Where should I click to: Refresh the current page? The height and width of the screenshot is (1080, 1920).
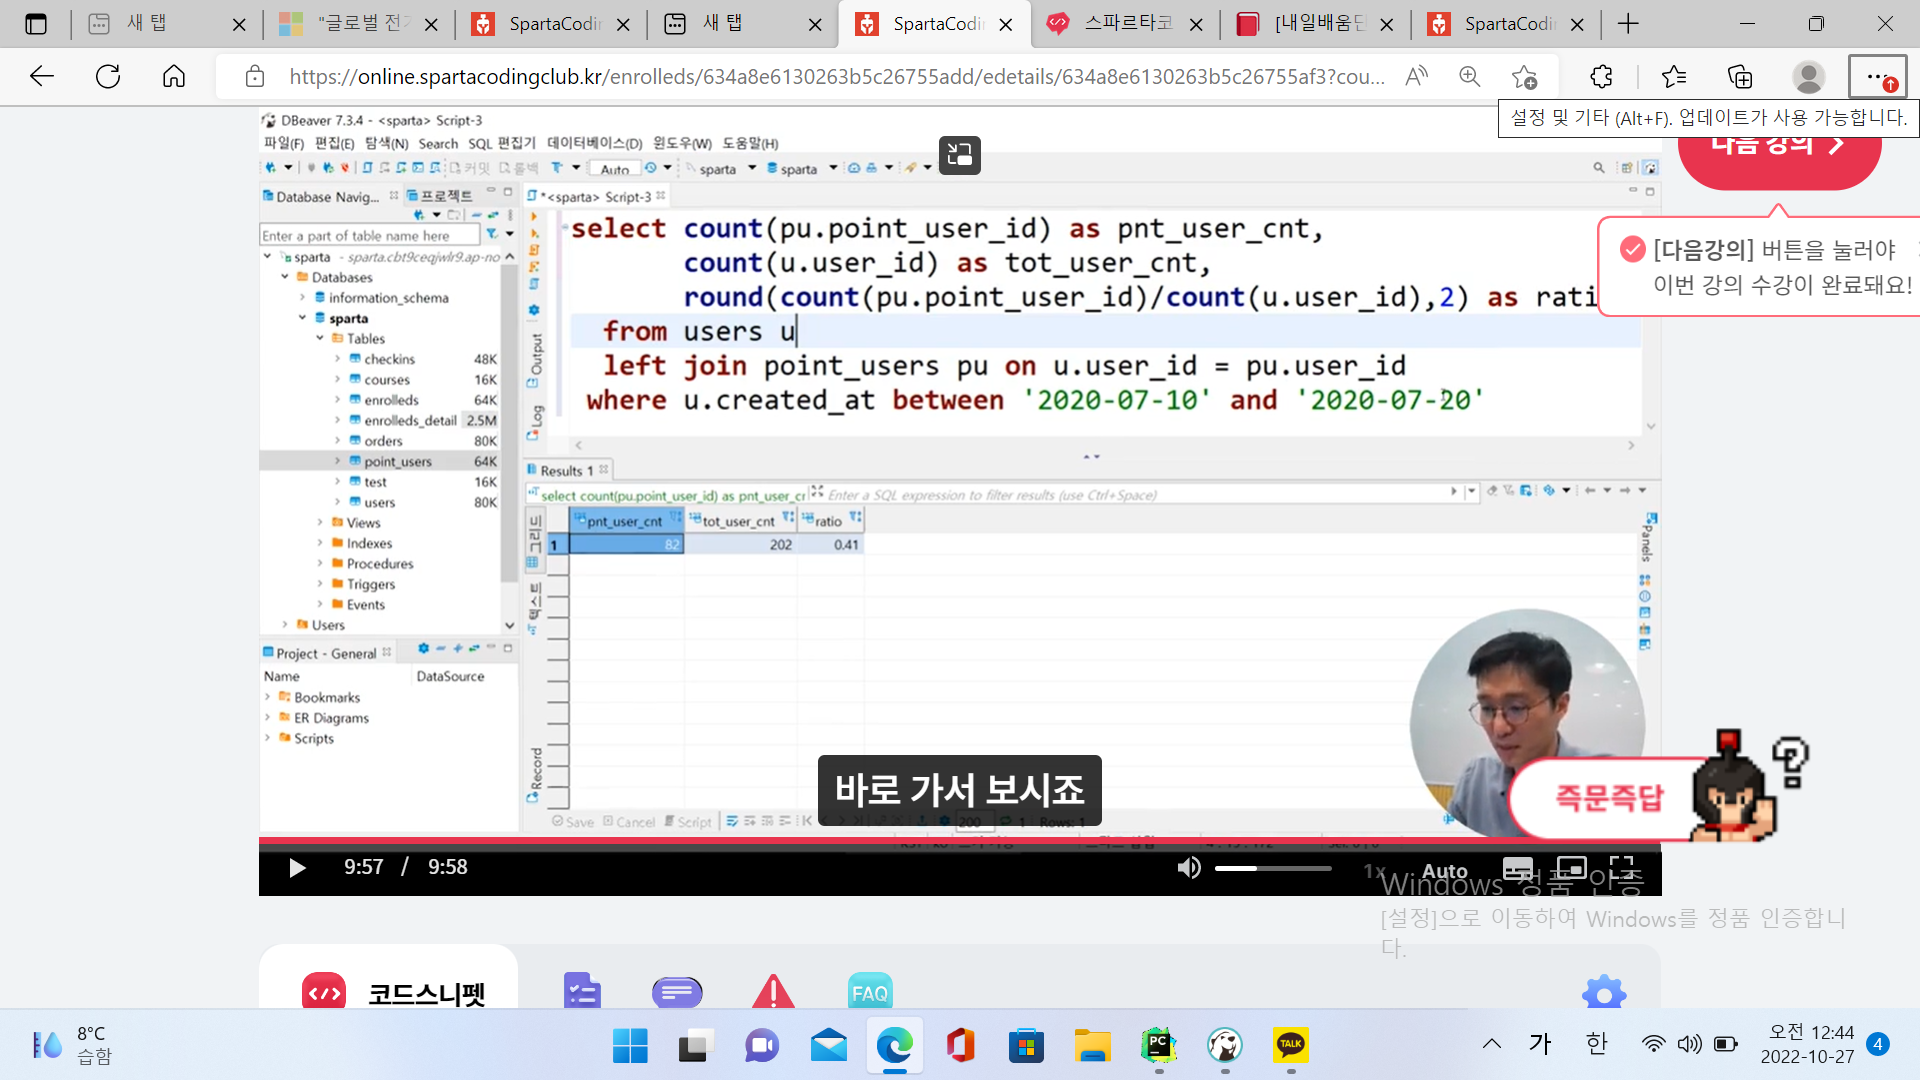tap(108, 76)
